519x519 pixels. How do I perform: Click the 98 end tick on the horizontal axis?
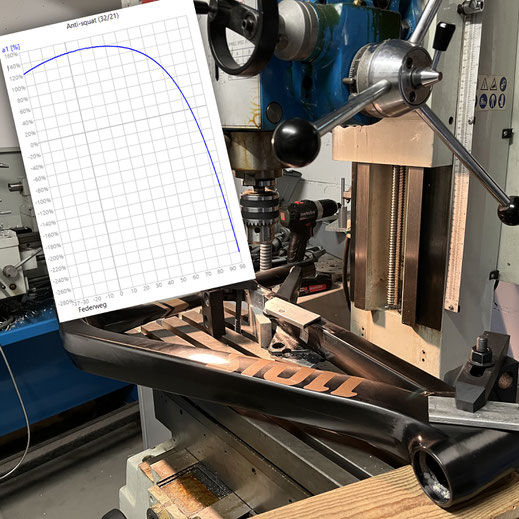243,266
